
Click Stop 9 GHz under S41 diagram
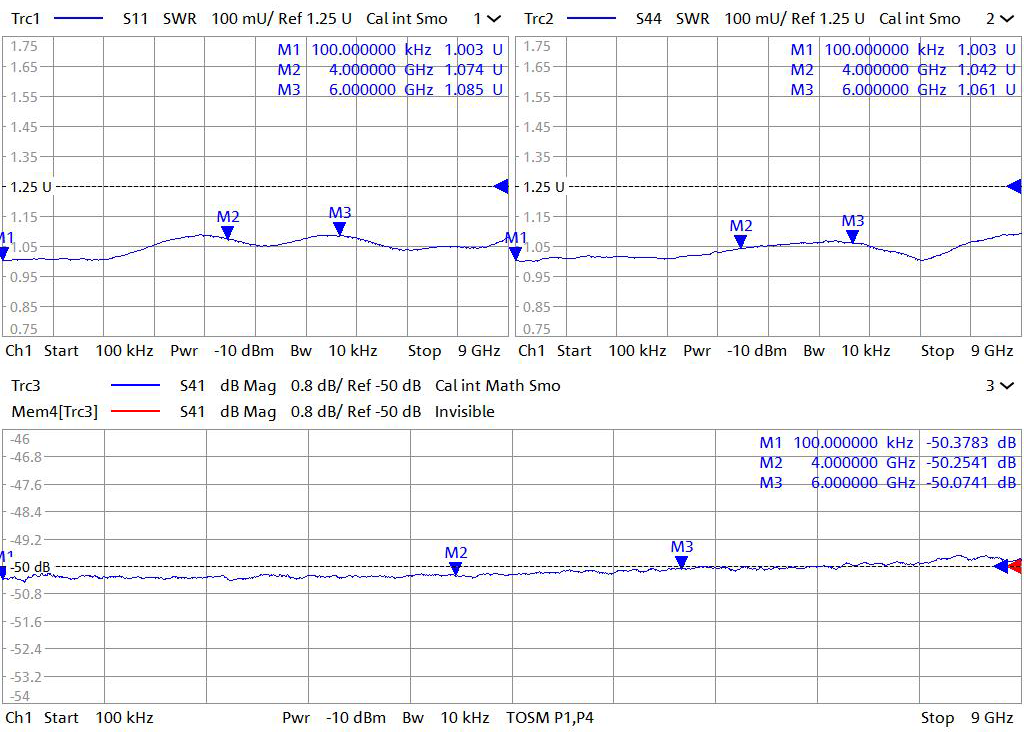pyautogui.click(x=966, y=718)
